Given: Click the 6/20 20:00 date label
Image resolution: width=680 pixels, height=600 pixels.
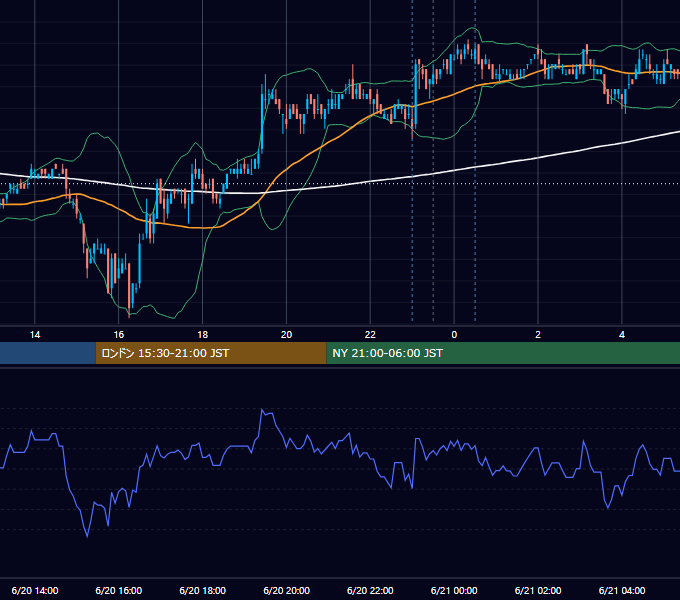Looking at the screenshot, I should point(286,590).
